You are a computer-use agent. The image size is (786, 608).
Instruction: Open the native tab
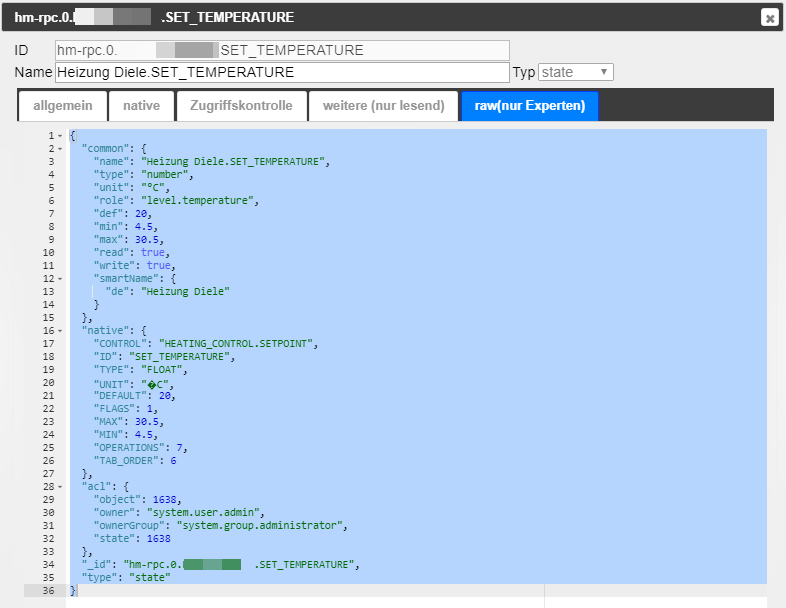pos(141,105)
